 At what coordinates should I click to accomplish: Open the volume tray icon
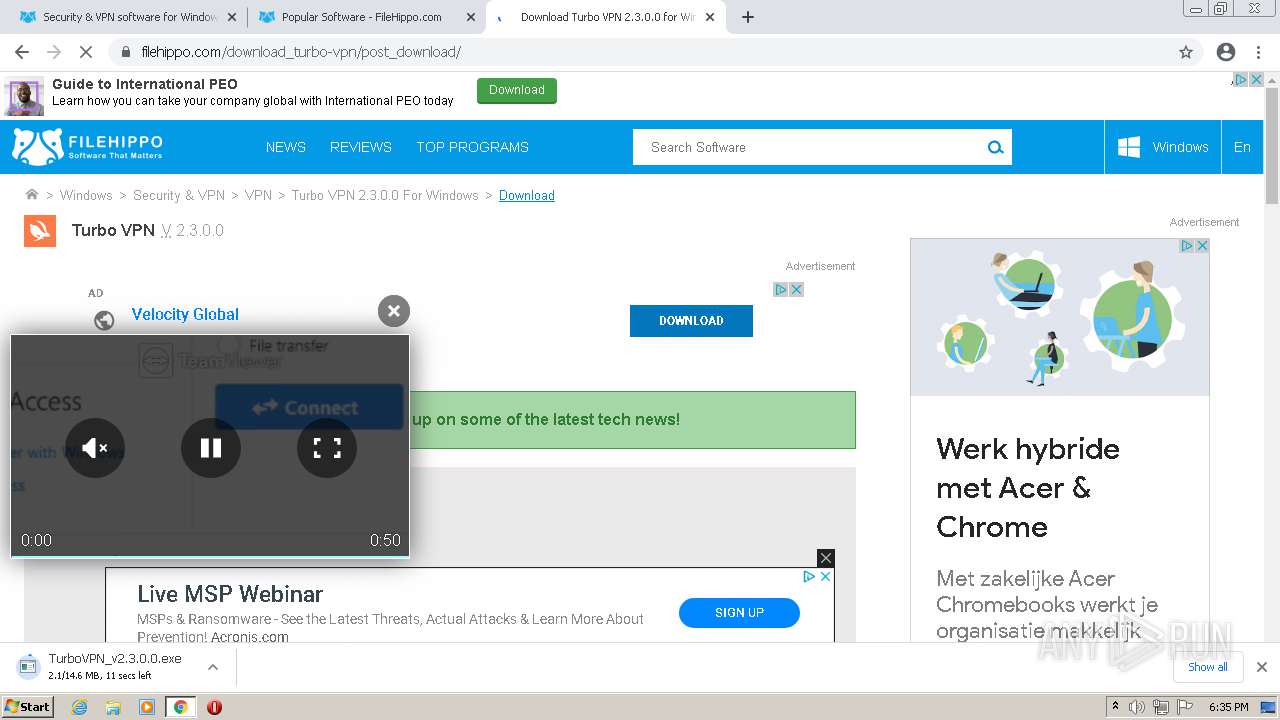(x=1136, y=707)
